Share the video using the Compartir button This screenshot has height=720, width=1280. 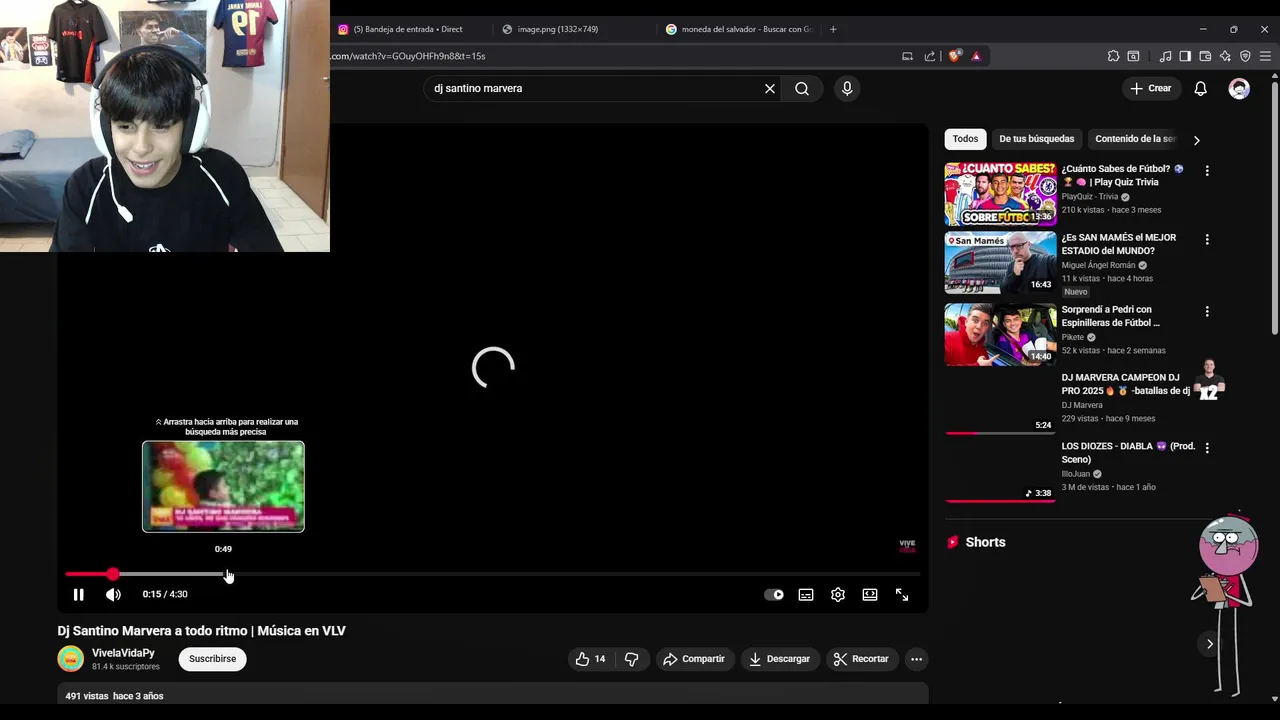[694, 659]
